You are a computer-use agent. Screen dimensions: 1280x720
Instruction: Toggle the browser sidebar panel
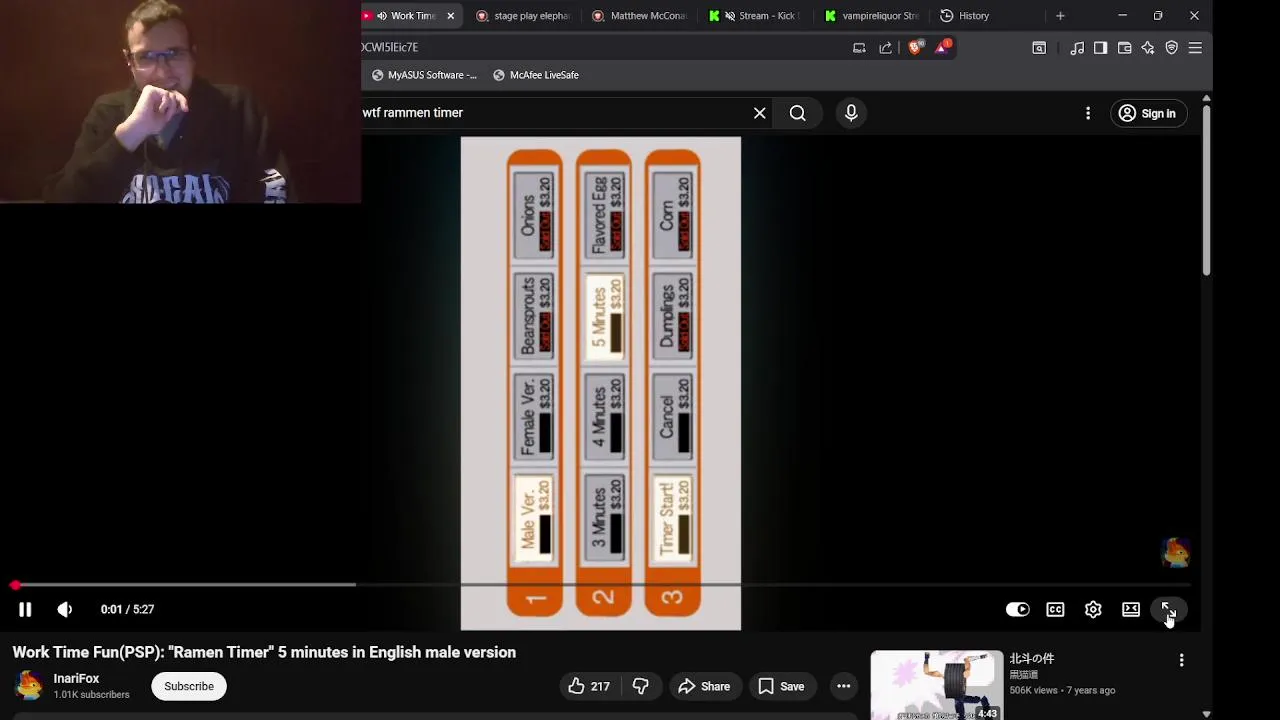[x=1100, y=47]
